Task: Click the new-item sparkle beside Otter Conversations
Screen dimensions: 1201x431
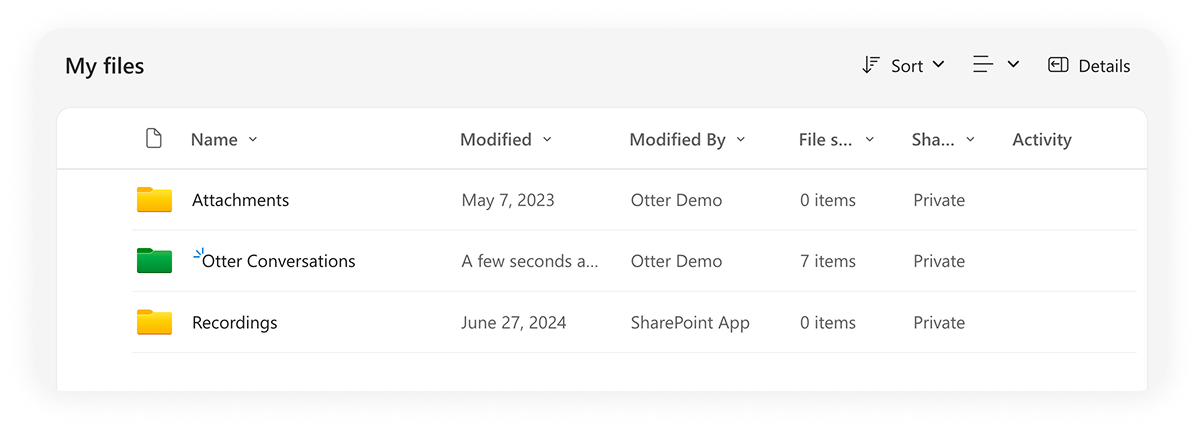Action: point(198,254)
